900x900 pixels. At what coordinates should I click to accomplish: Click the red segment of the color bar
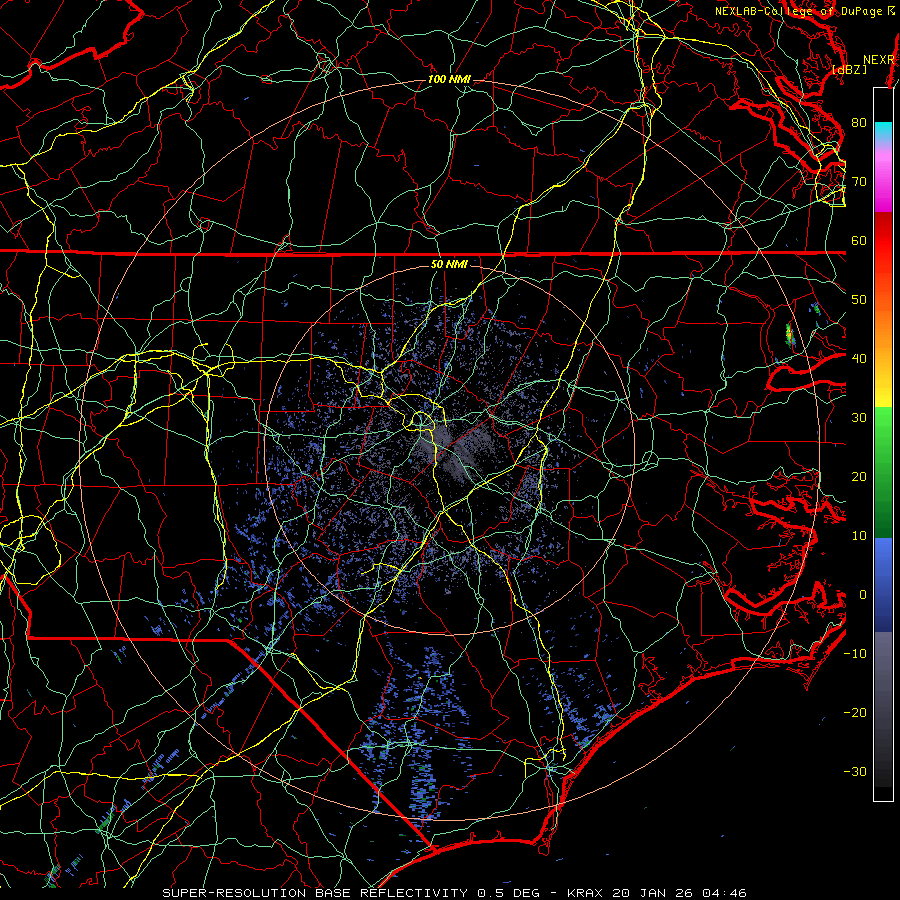(883, 241)
